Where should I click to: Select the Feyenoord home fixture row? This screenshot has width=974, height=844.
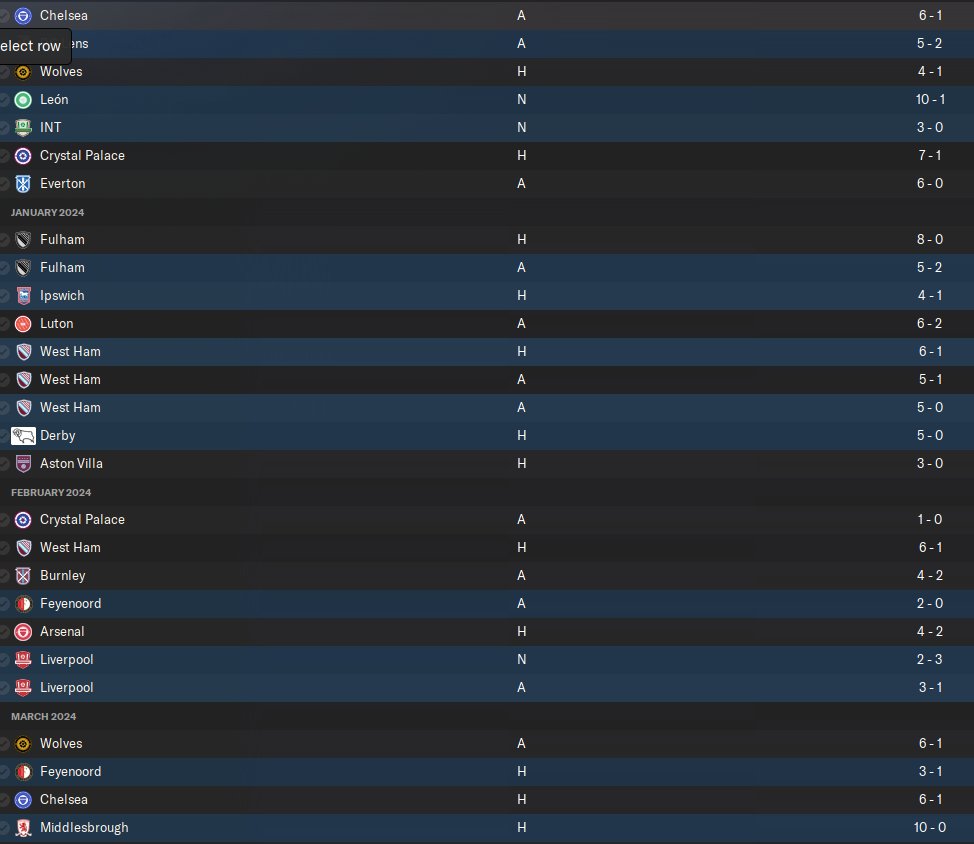click(x=487, y=771)
